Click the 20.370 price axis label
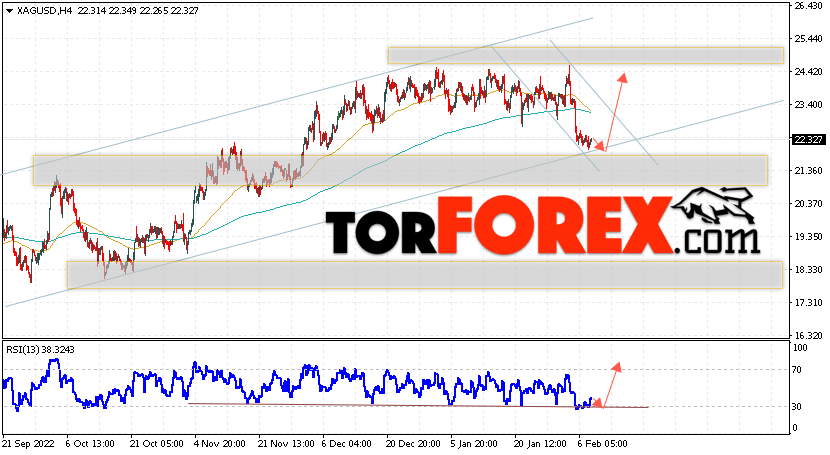The height and width of the screenshot is (455, 830). click(x=808, y=204)
